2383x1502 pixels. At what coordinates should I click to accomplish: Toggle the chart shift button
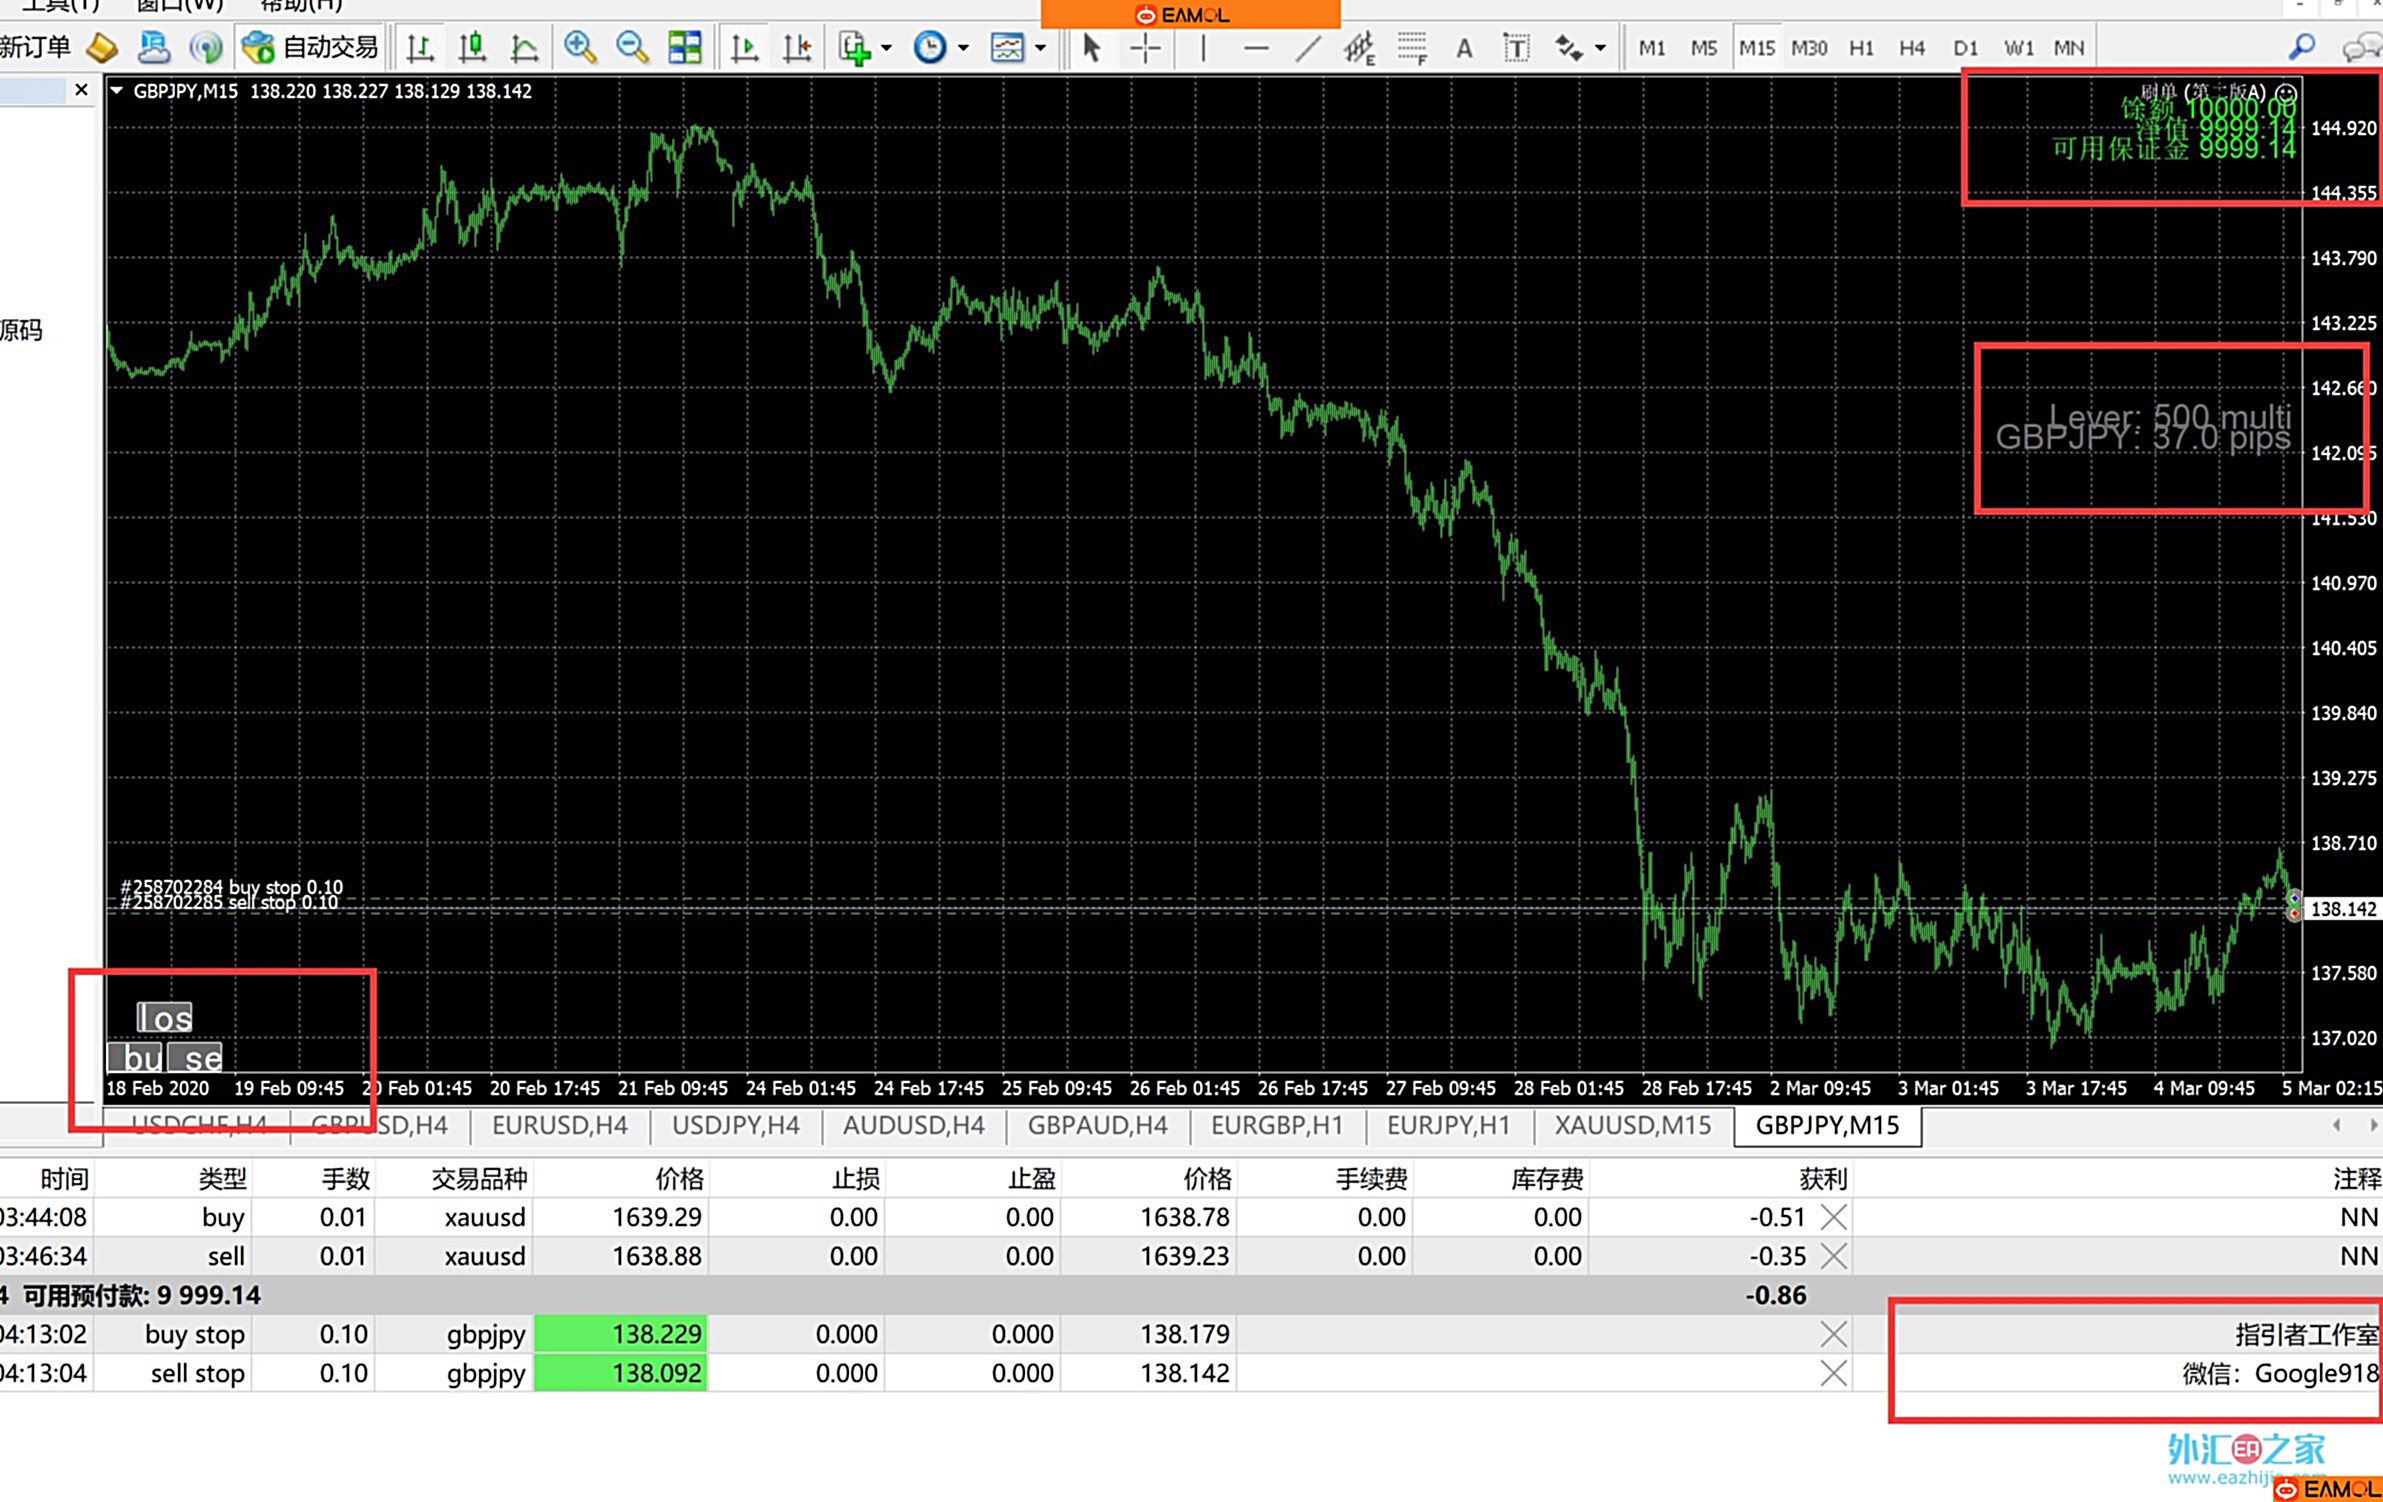tap(797, 47)
